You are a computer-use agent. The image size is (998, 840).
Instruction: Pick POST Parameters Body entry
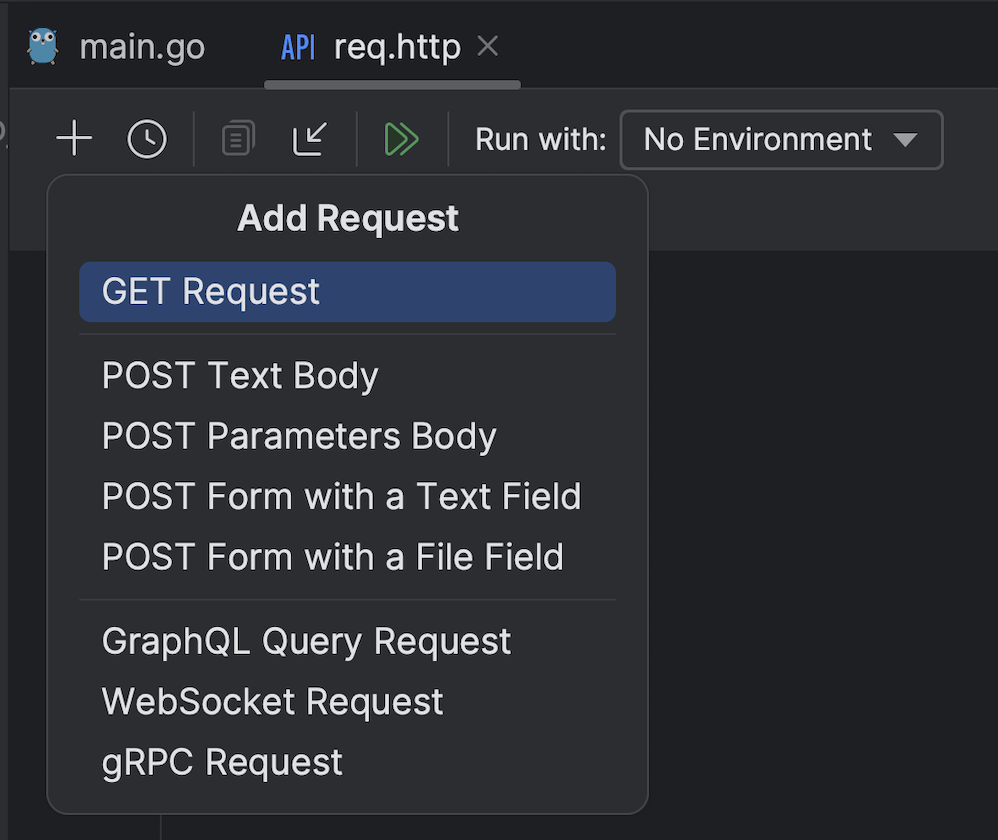[x=299, y=436]
